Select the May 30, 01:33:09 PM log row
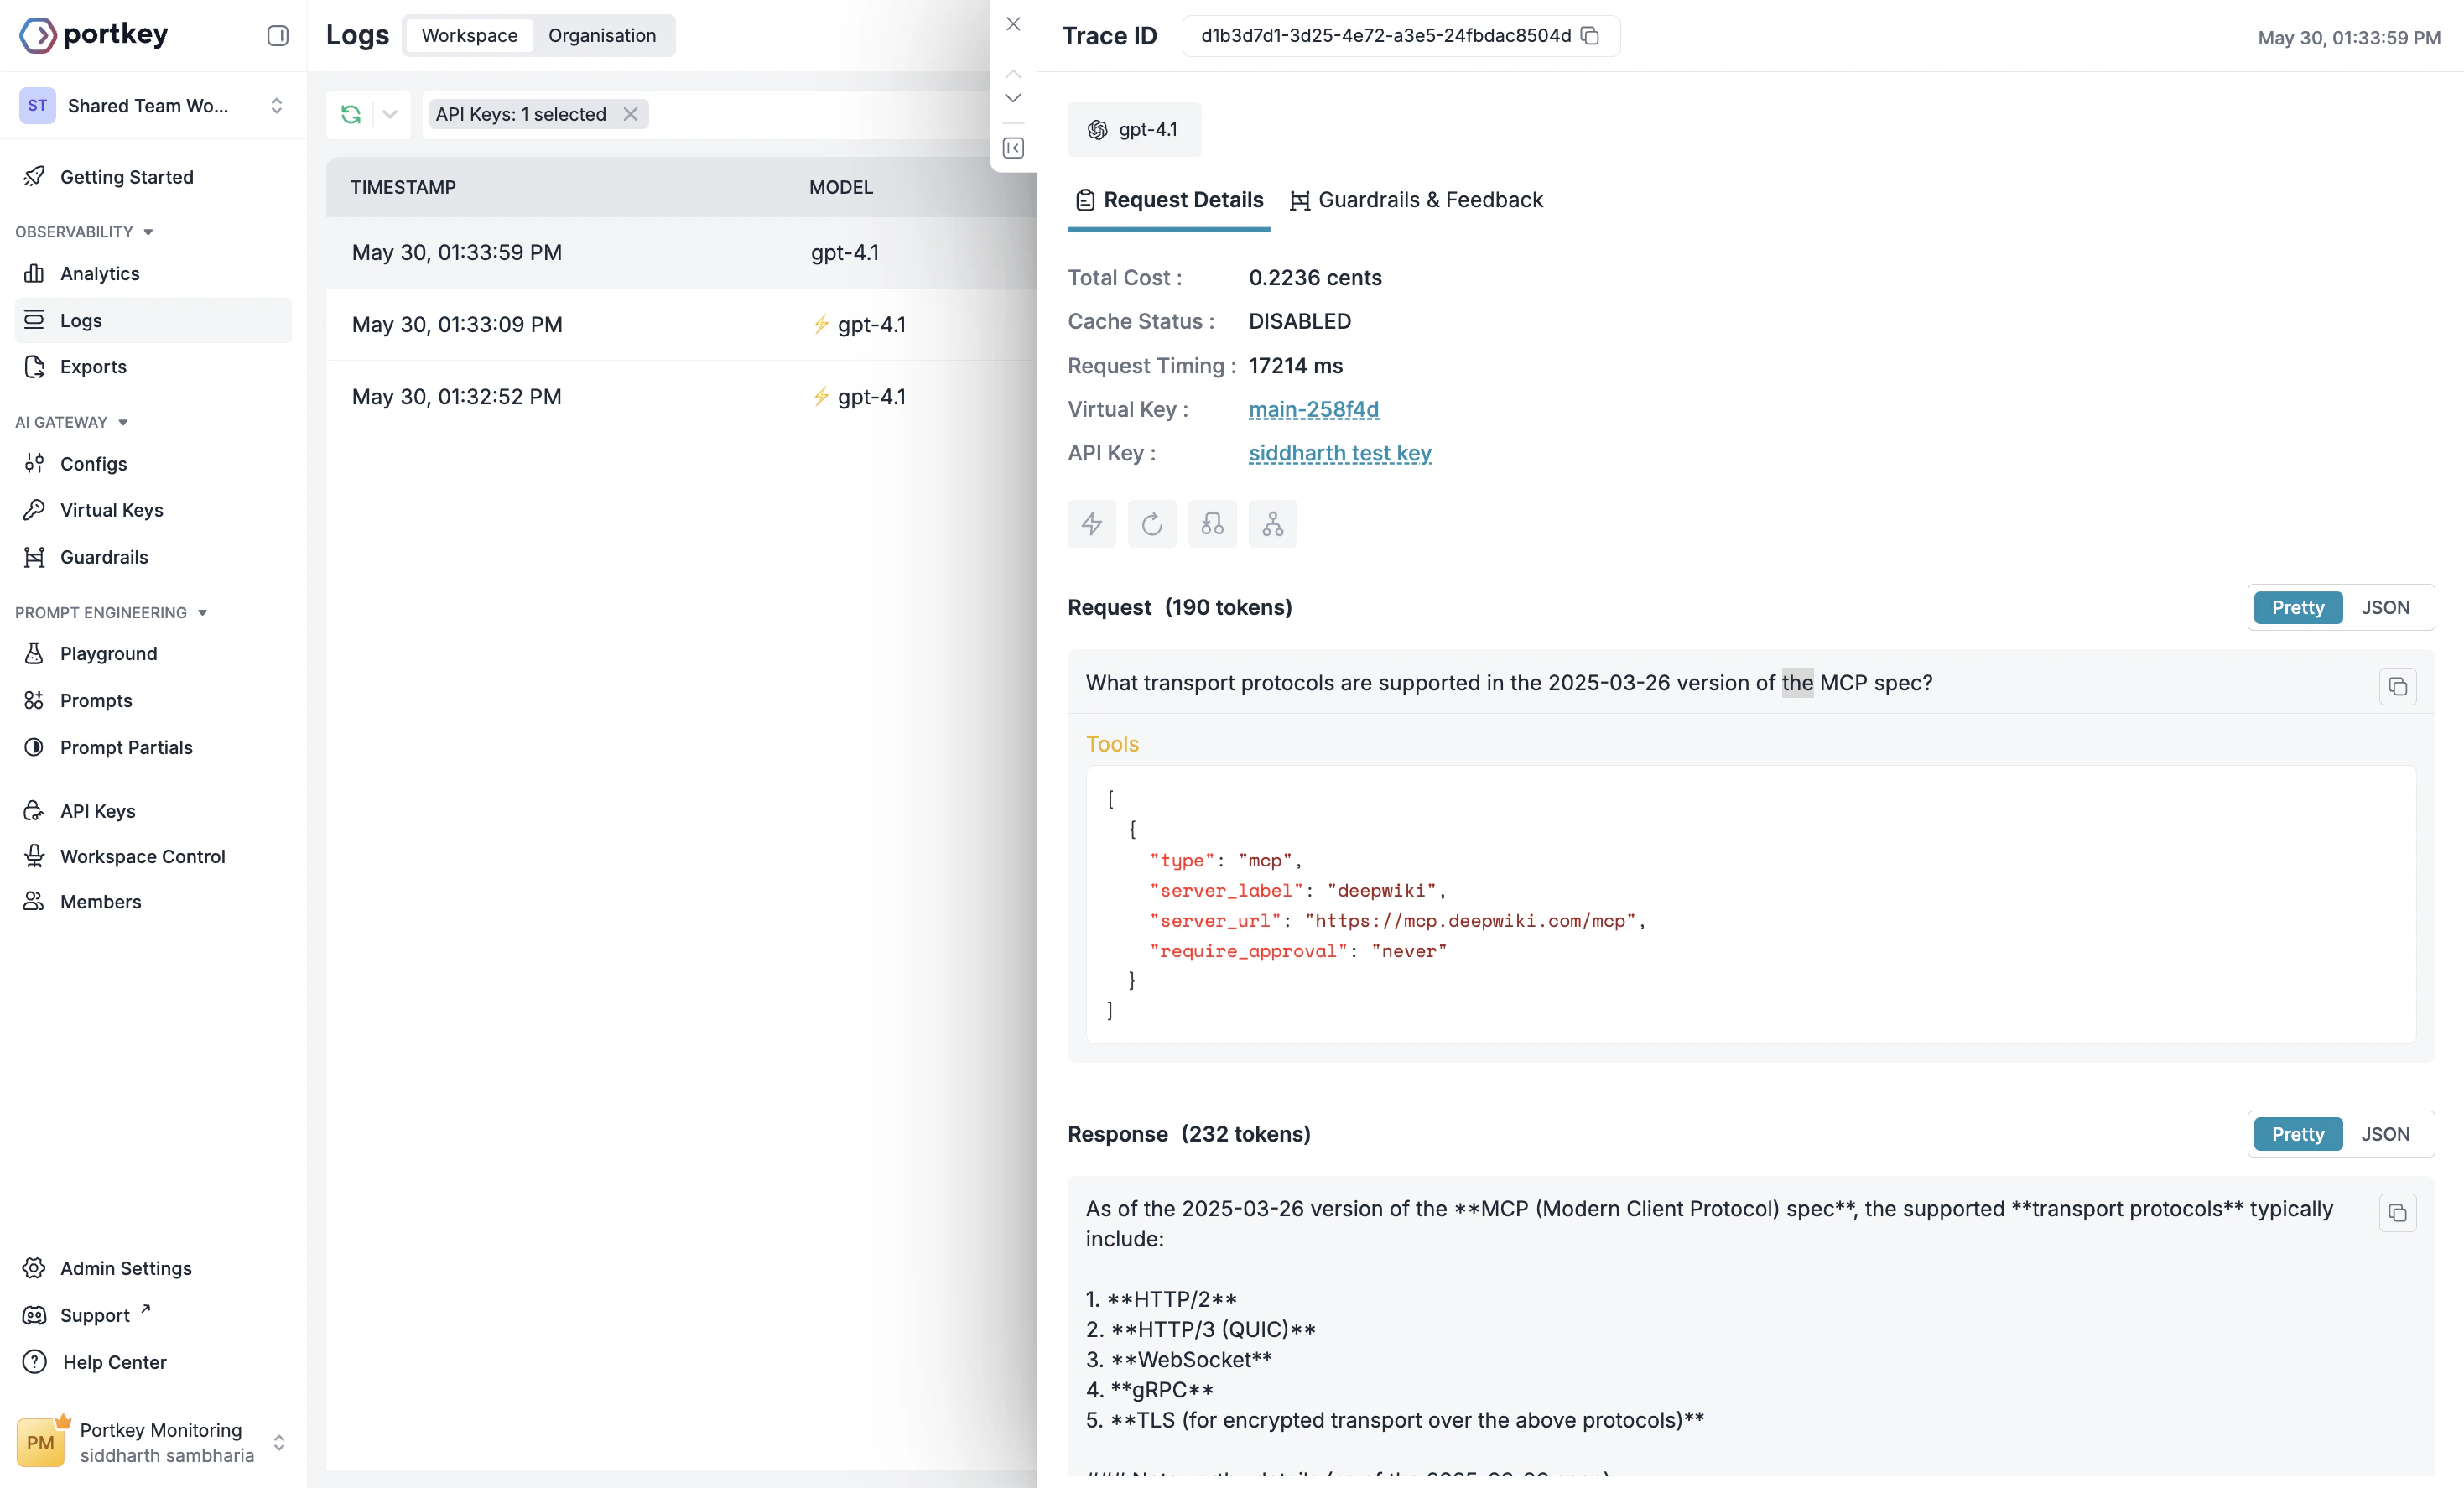The height and width of the screenshot is (1488, 2464). click(457, 325)
